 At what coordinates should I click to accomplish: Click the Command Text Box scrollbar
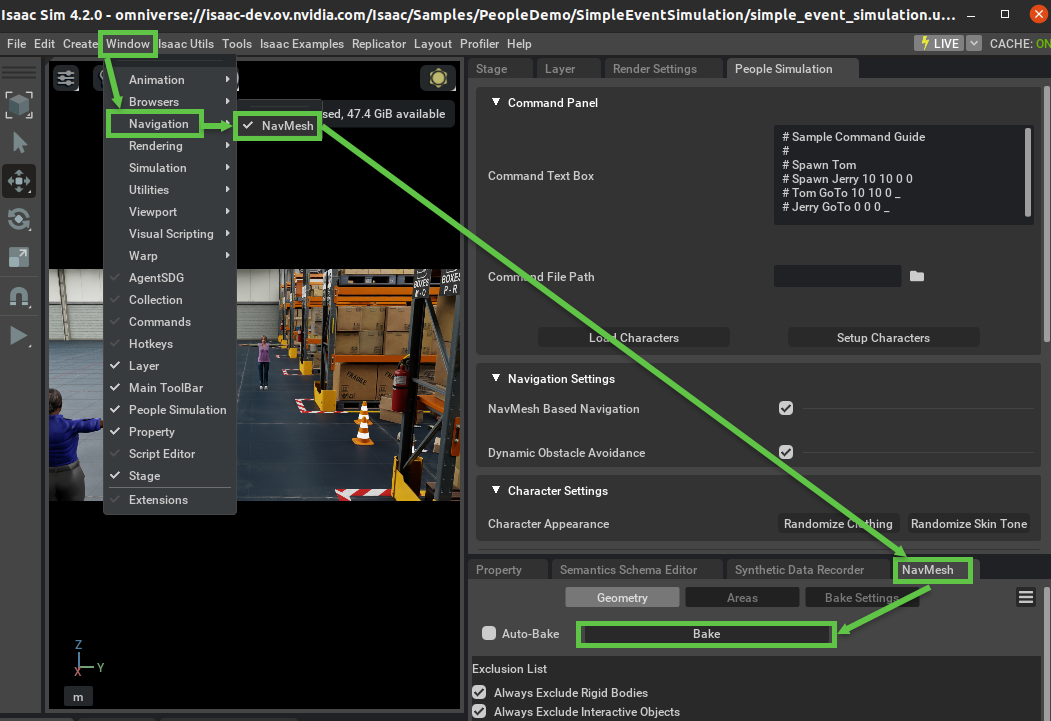point(1028,172)
